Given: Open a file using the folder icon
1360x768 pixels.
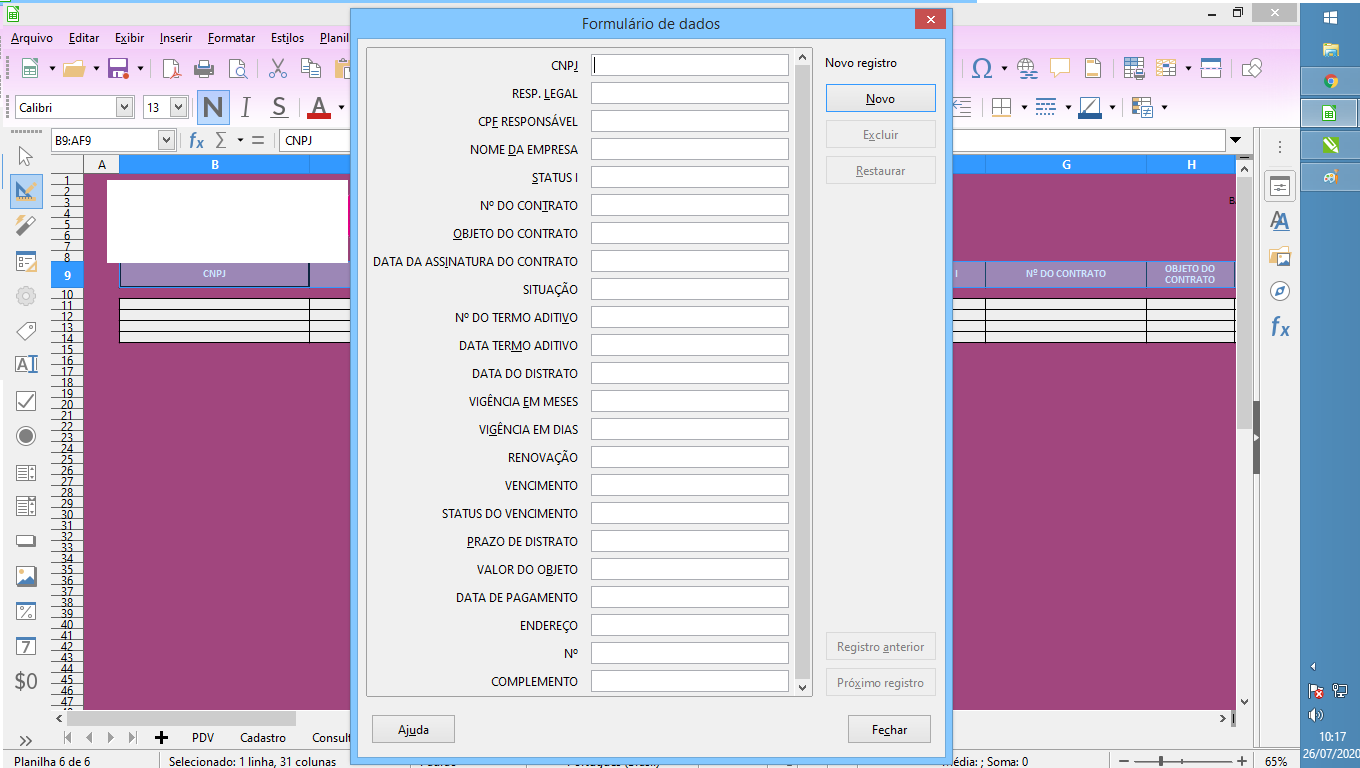Looking at the screenshot, I should coord(73,68).
